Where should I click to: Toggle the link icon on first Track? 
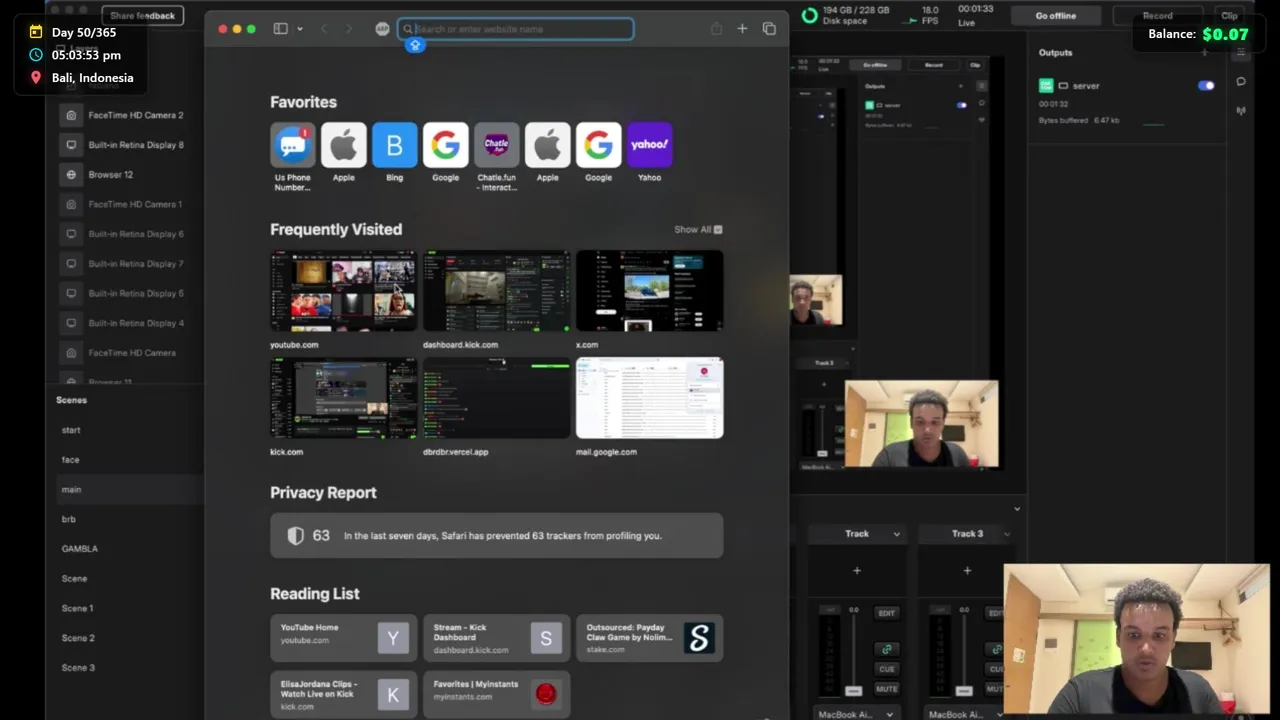886,649
